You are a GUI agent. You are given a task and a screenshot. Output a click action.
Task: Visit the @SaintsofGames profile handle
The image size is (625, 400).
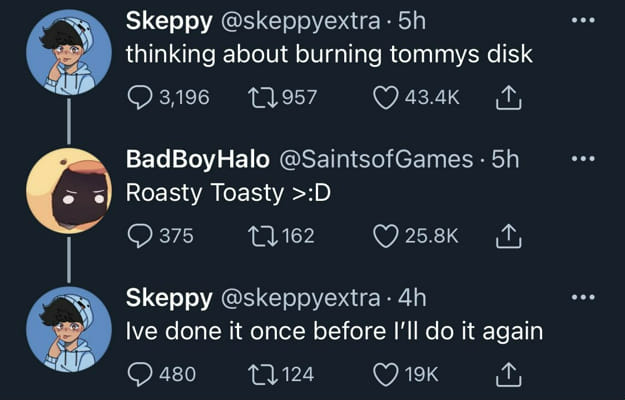tap(367, 159)
